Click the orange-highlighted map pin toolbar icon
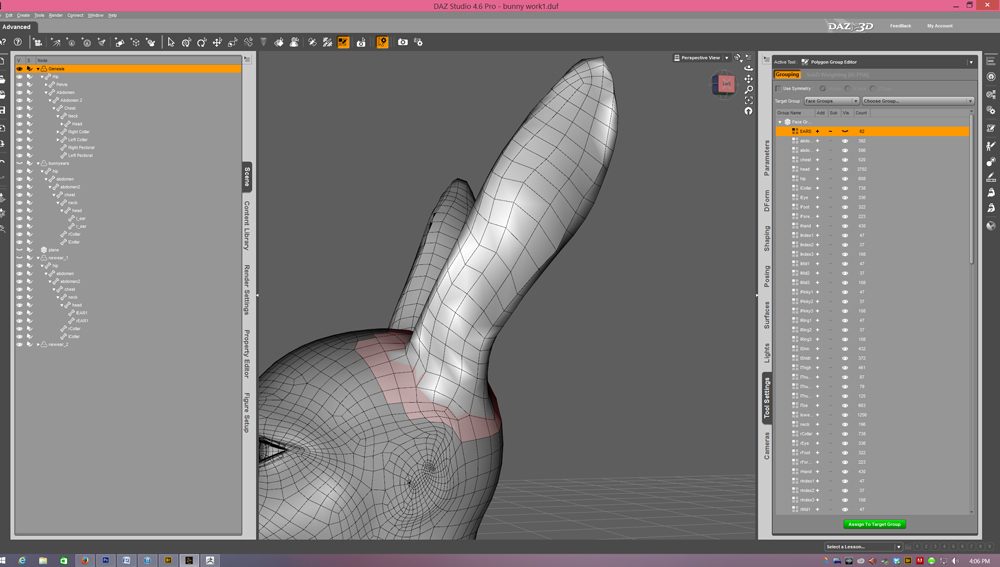Screen dimensions: 1000x567 click(x=382, y=43)
